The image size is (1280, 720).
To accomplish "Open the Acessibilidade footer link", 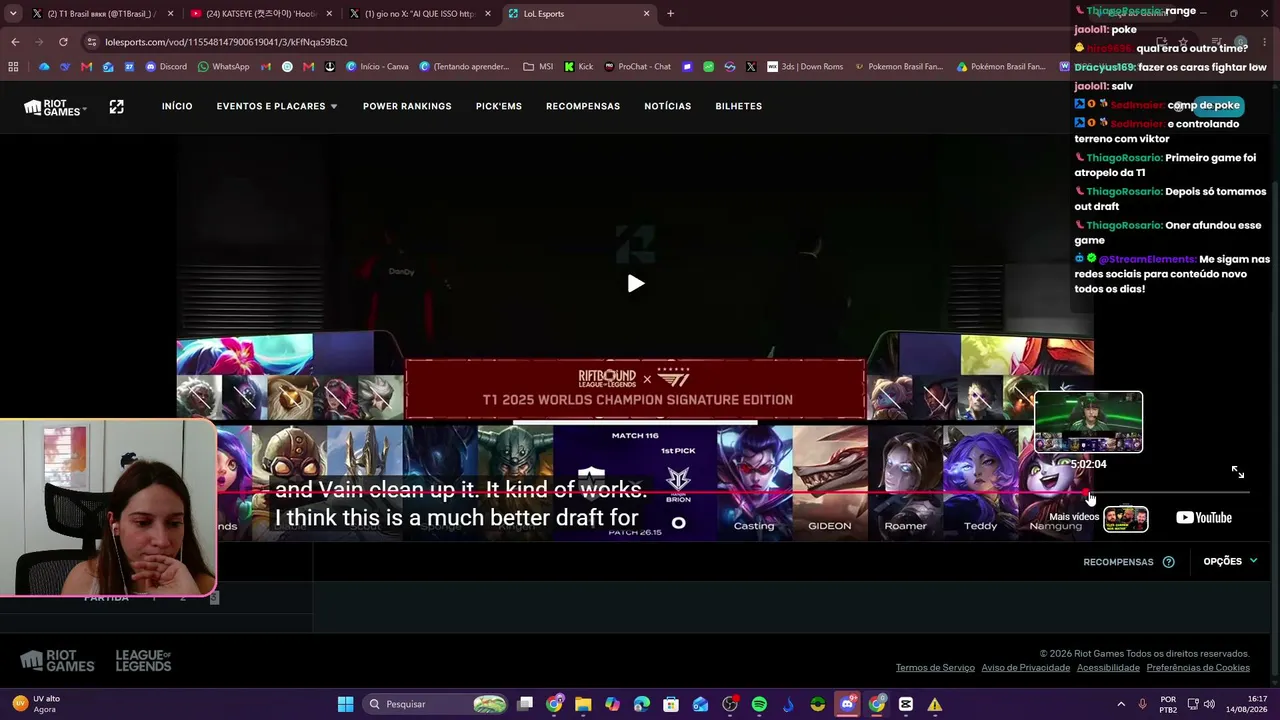I will pos(1108,668).
